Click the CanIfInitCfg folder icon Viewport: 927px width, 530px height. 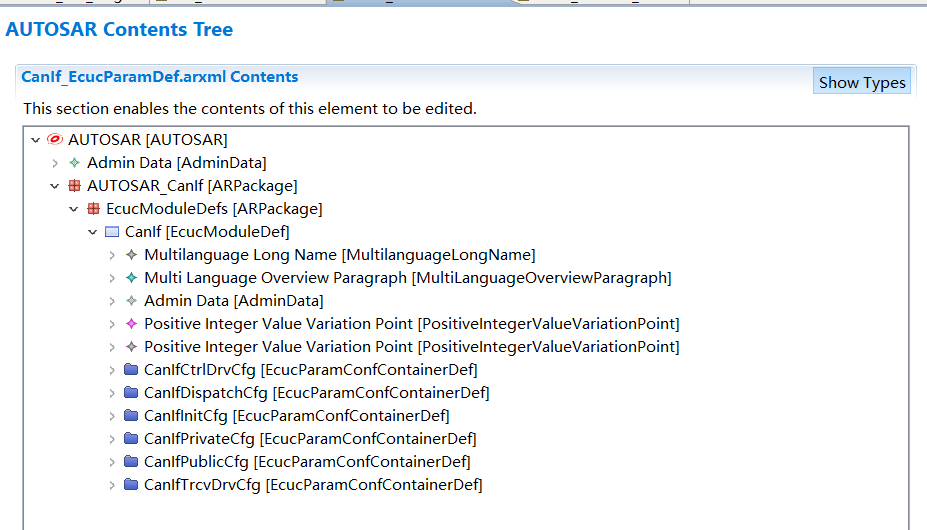coord(131,416)
